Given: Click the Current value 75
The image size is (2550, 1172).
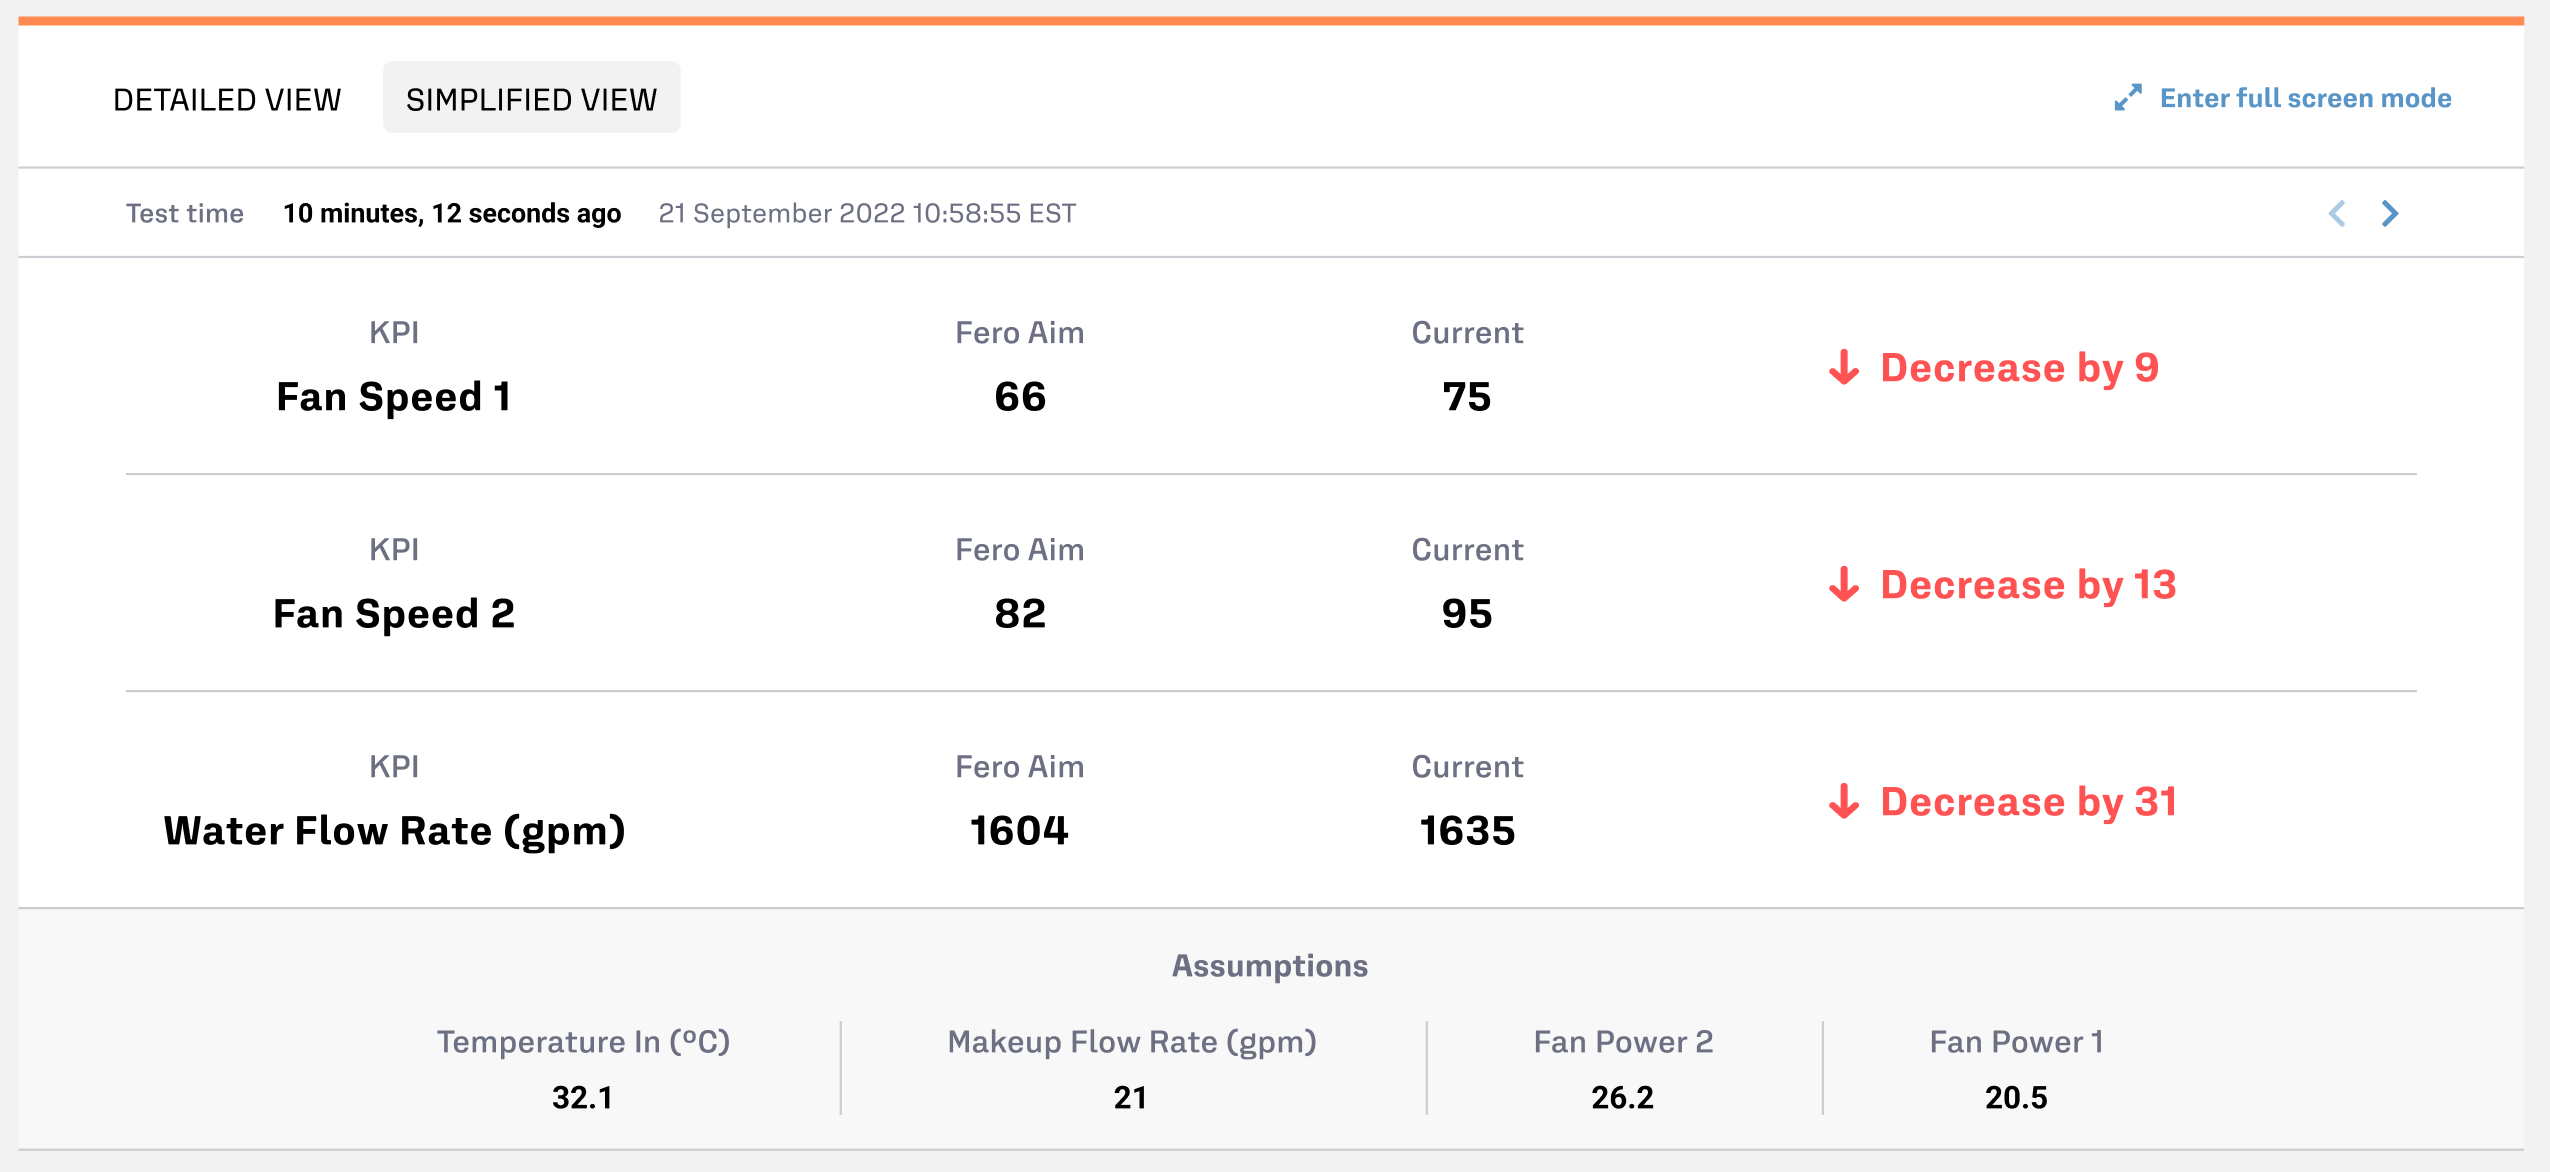Looking at the screenshot, I should (x=1466, y=397).
